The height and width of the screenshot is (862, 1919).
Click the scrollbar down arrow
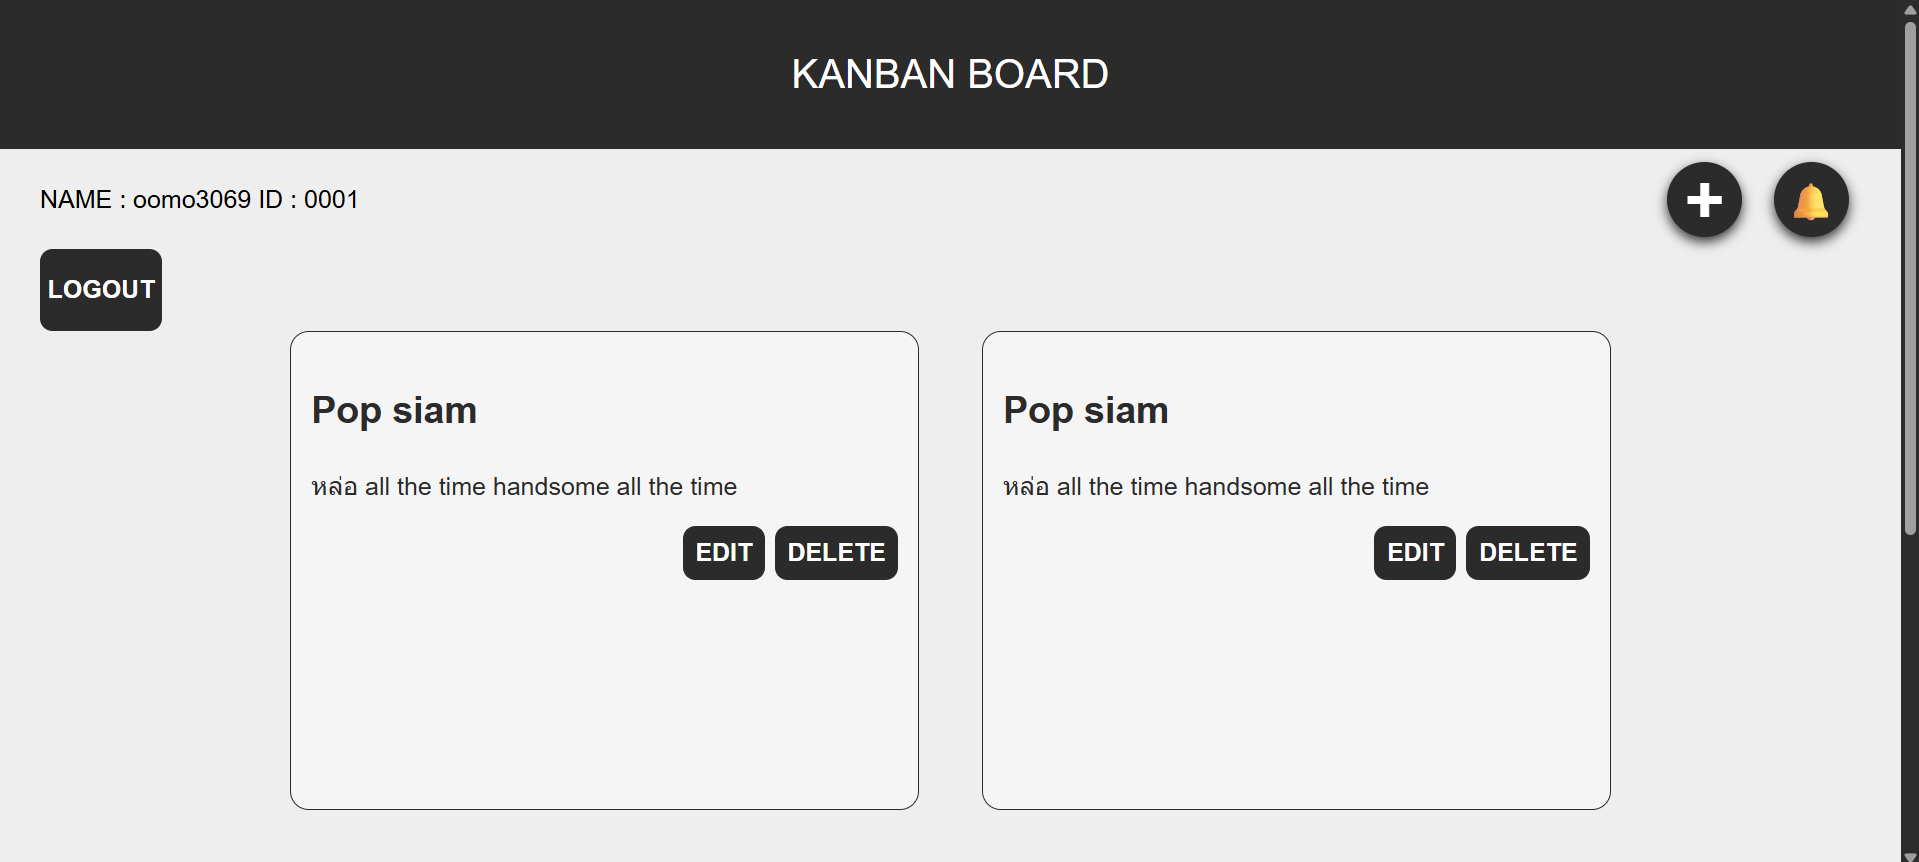[x=1910, y=855]
